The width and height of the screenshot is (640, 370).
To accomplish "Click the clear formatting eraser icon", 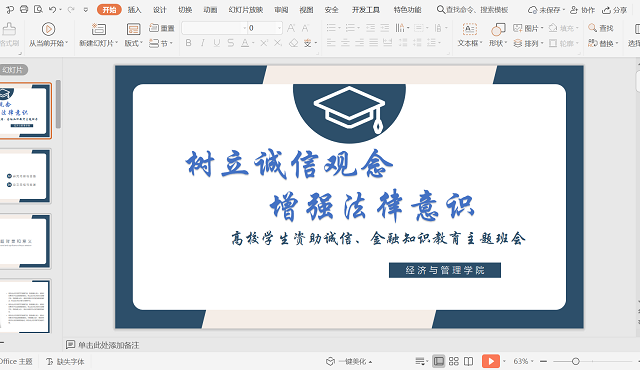I will [293, 43].
